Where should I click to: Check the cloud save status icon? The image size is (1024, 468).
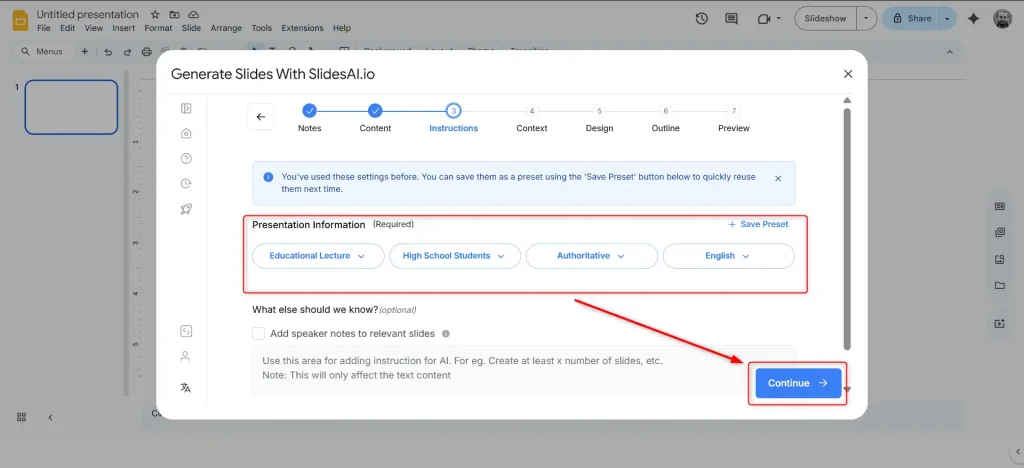click(193, 14)
